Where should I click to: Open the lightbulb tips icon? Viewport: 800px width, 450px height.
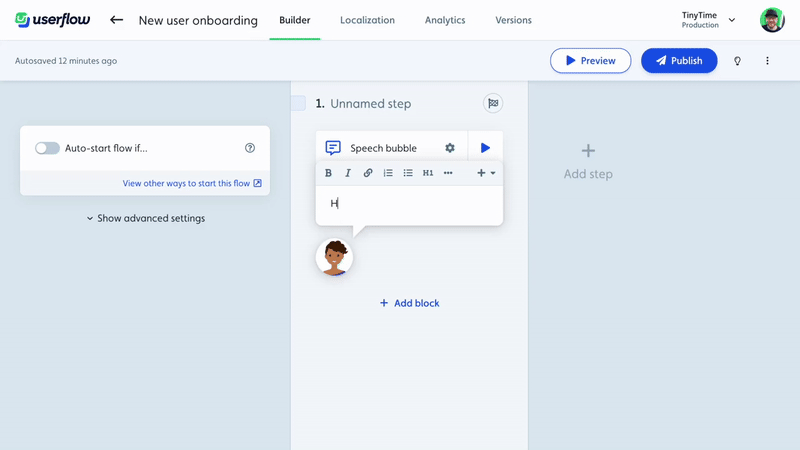[737, 61]
